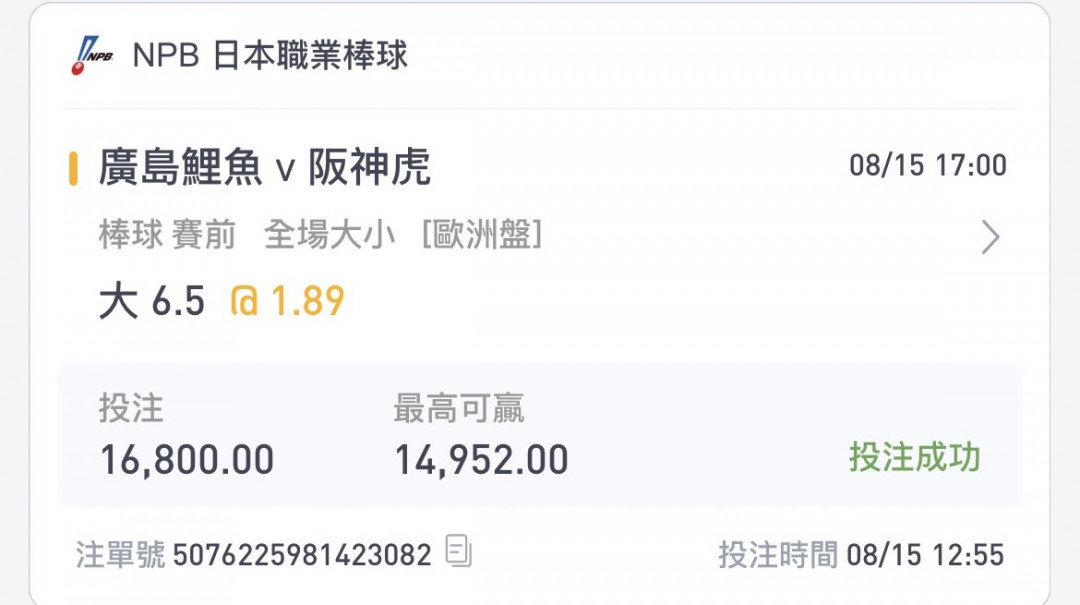
Task: Copy the bet slip number icon
Action: (x=459, y=551)
